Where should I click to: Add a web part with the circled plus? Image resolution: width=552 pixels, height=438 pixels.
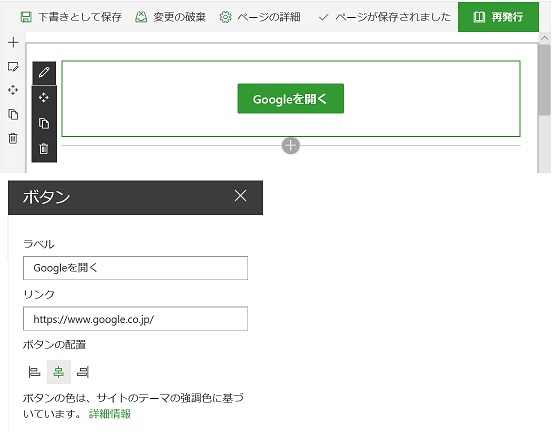click(x=291, y=145)
